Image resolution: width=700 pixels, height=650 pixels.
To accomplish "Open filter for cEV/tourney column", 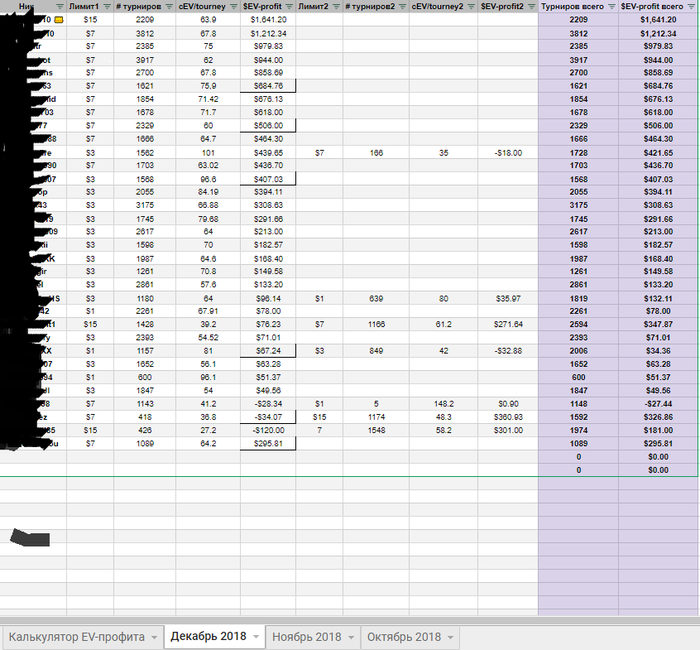I will [233, 7].
